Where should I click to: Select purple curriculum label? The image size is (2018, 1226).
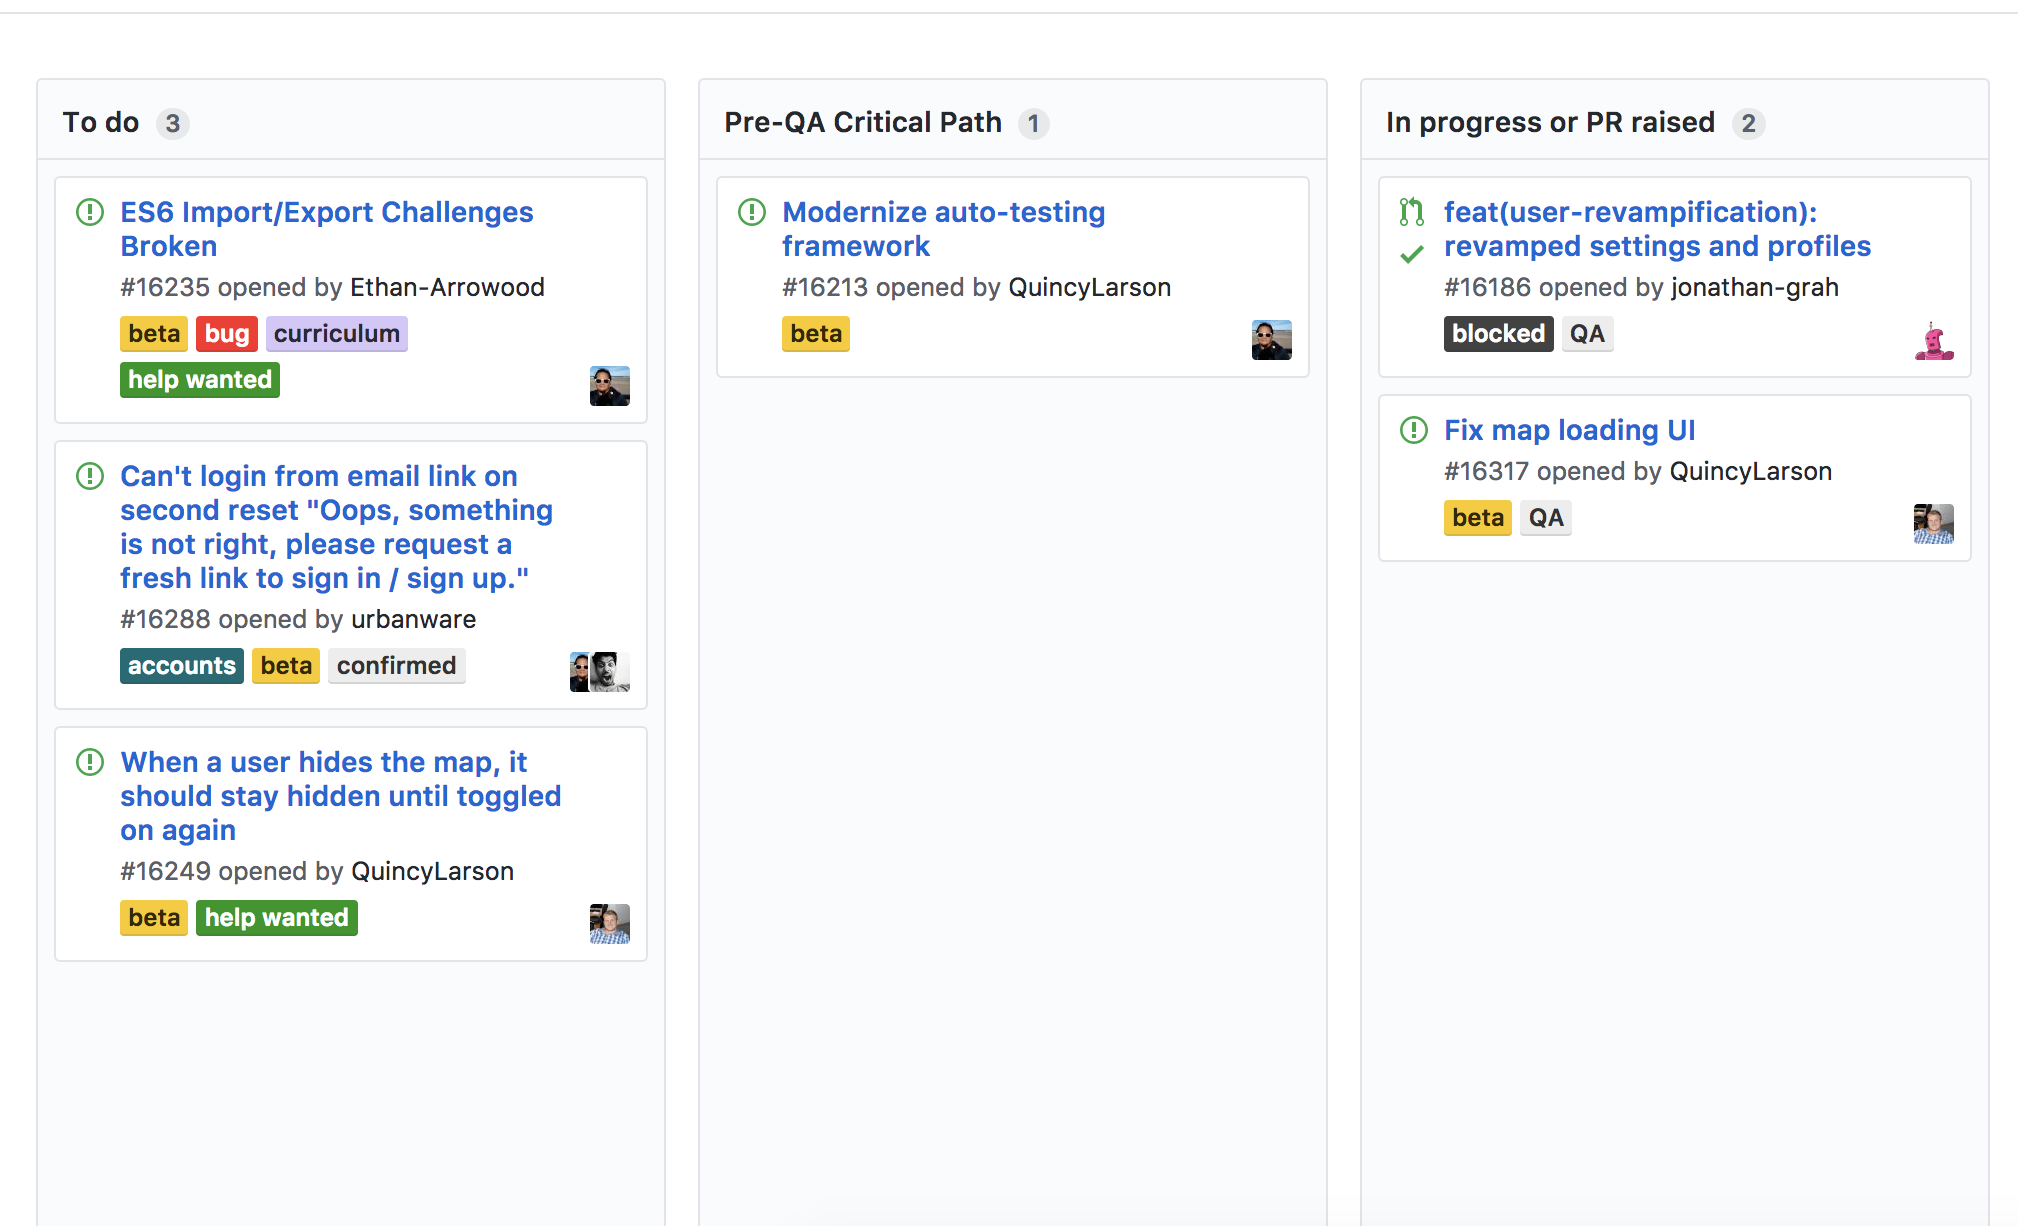pyautogui.click(x=337, y=334)
